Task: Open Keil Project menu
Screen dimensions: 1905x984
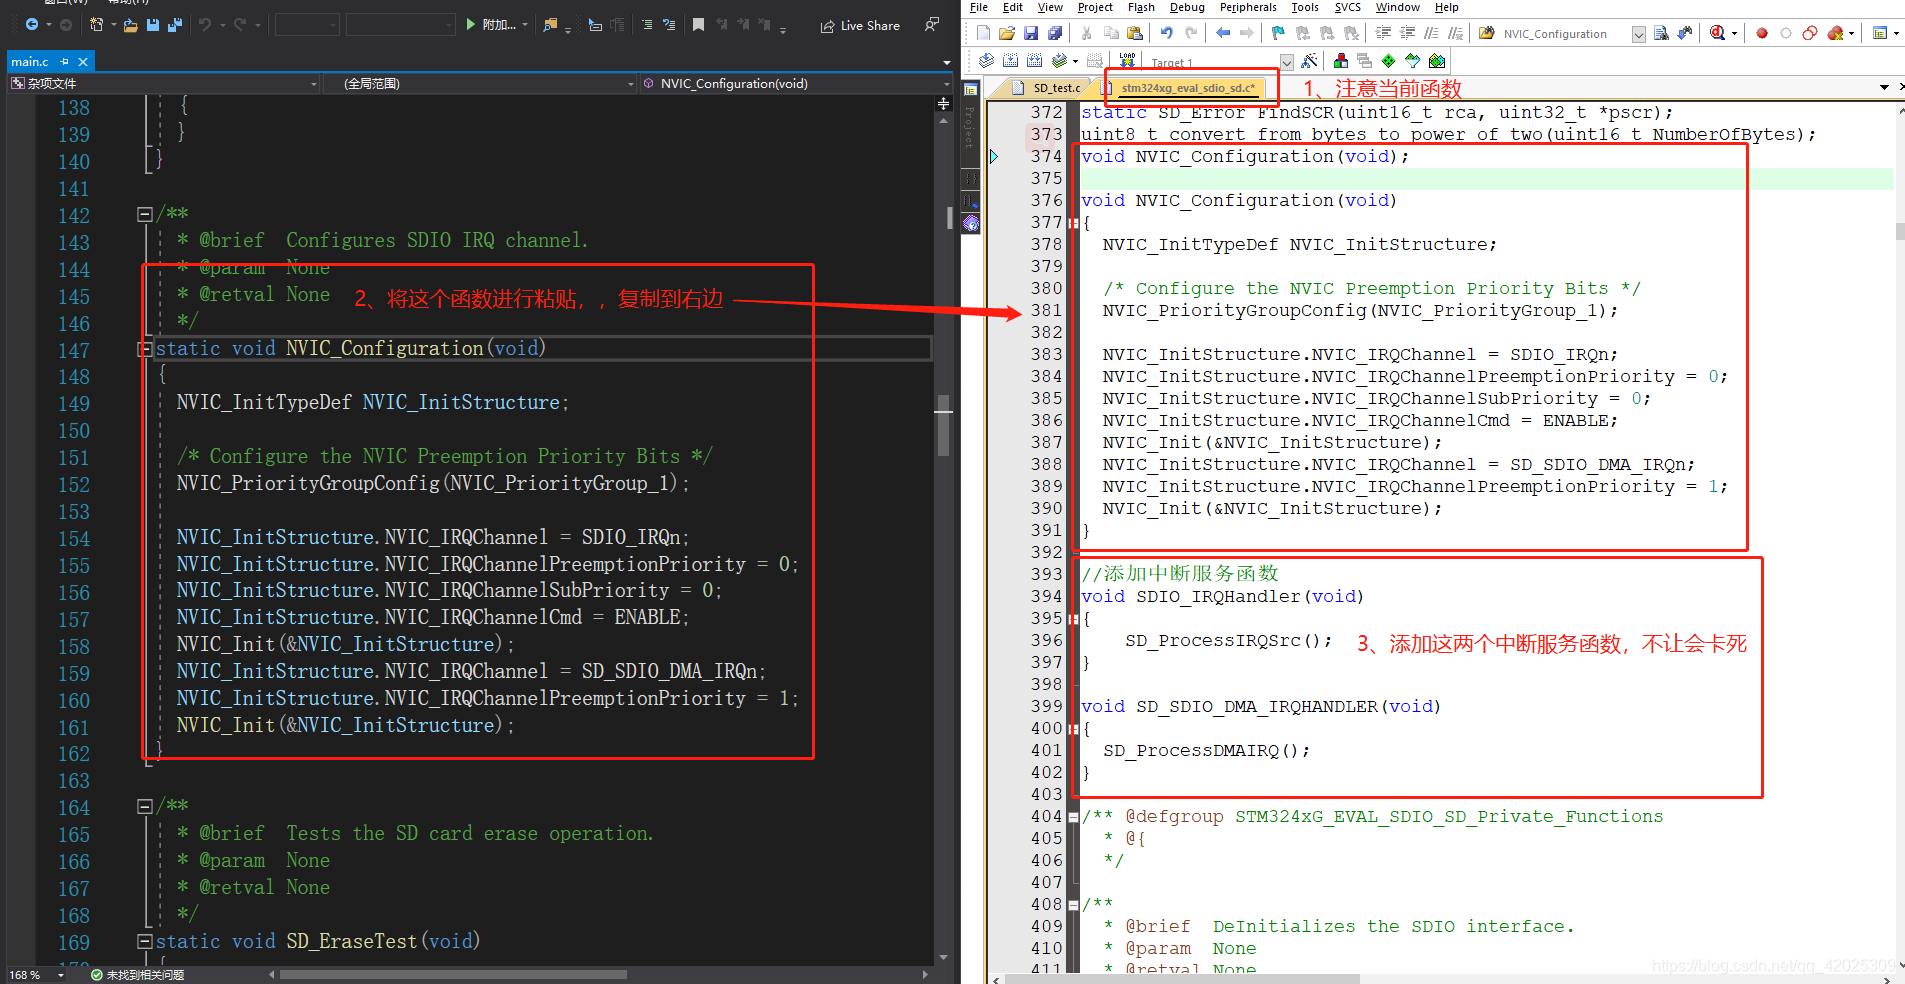Action: 1095,7
